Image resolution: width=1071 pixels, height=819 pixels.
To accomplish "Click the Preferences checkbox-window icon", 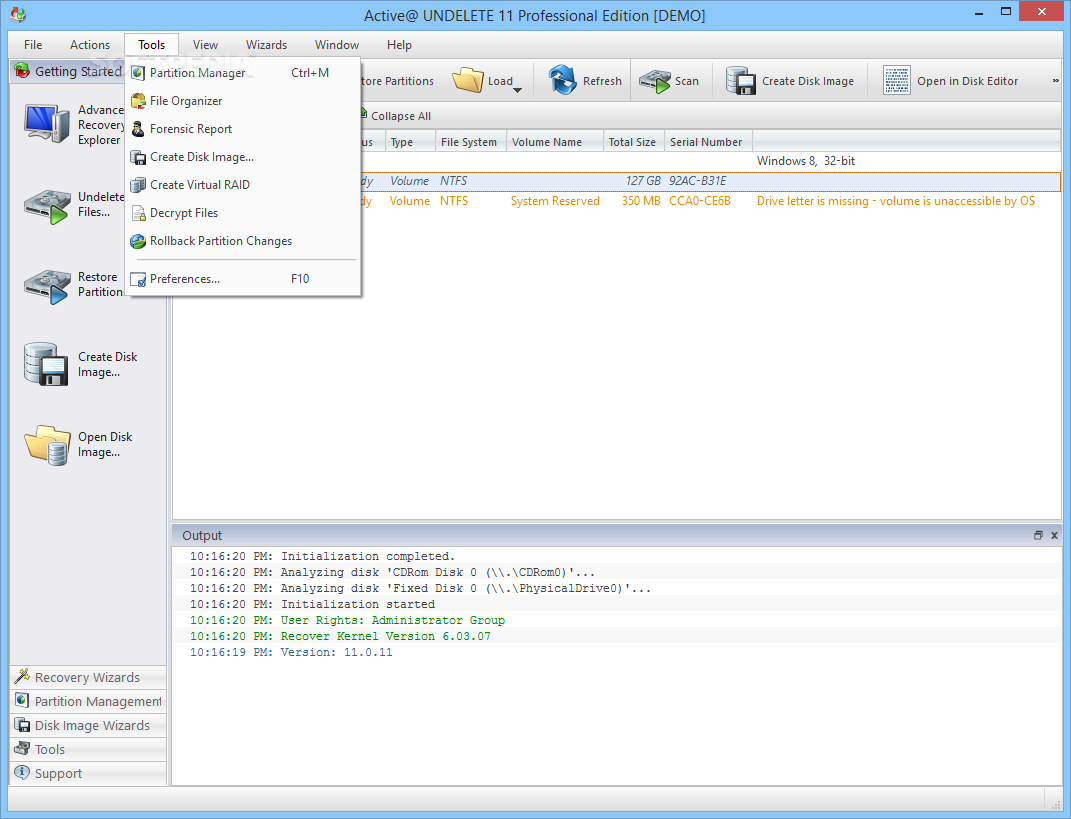I will point(138,279).
